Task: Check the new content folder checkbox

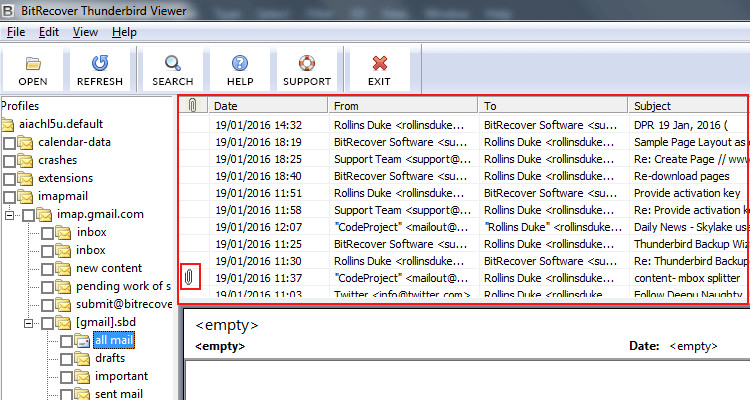Action: point(47,269)
